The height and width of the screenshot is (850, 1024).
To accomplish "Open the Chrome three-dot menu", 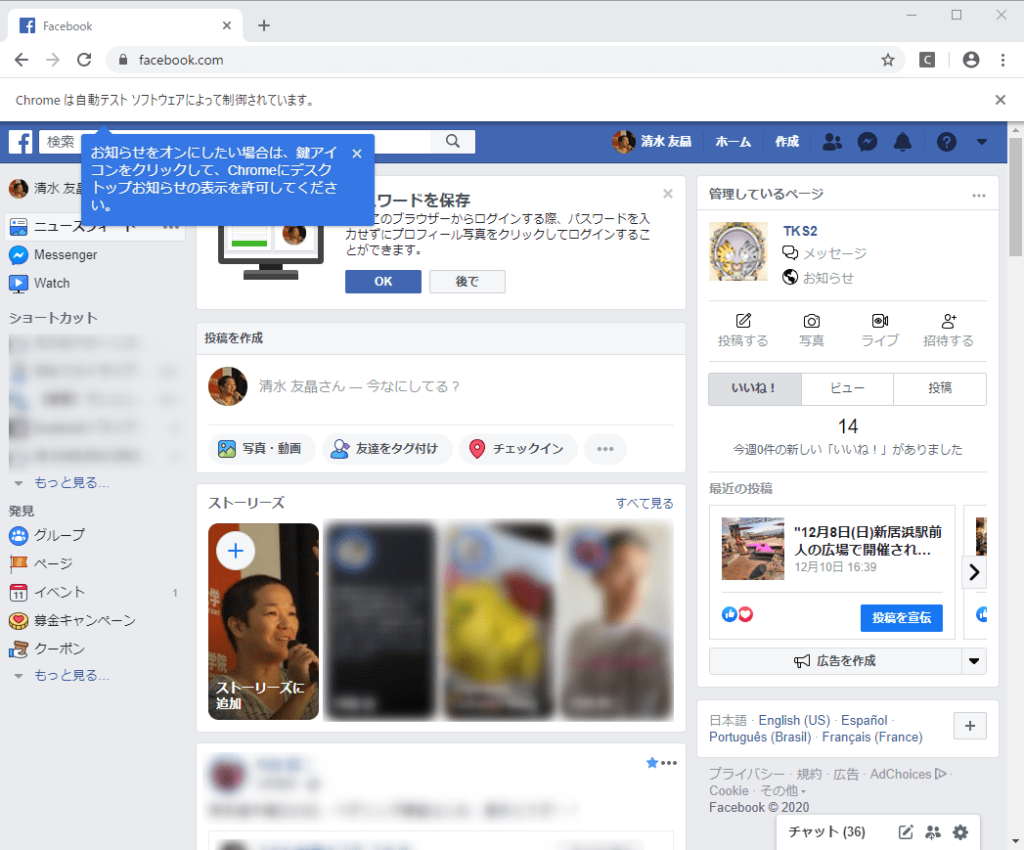I will point(1003,60).
